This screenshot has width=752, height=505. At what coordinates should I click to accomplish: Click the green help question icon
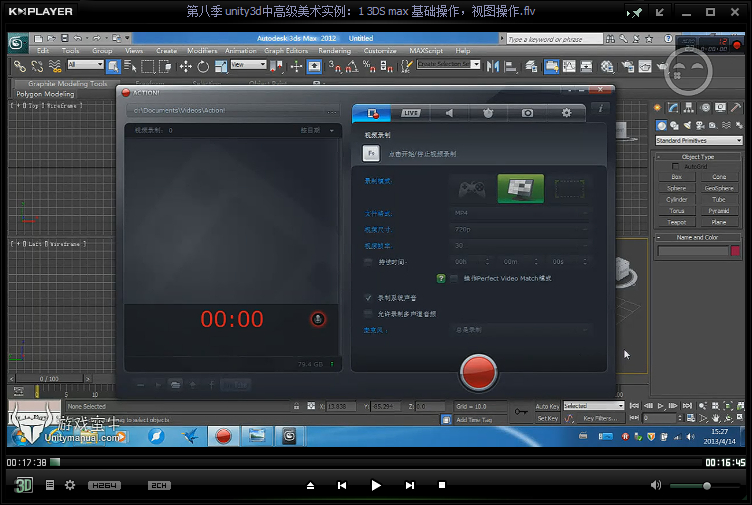pos(441,279)
